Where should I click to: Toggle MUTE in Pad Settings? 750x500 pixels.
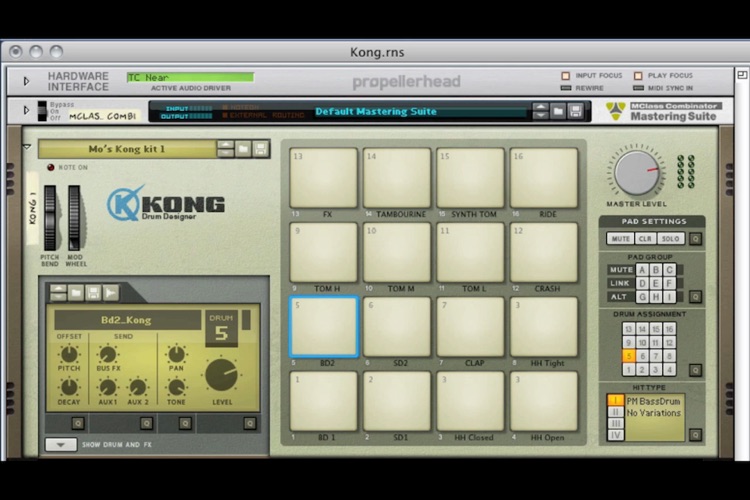pos(620,239)
